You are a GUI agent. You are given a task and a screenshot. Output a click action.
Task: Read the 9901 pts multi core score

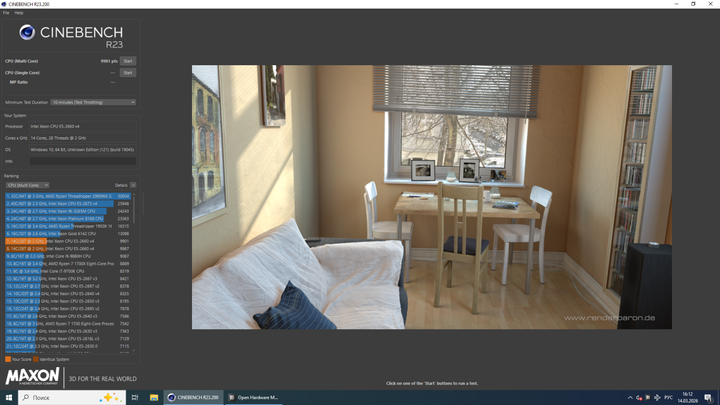(109, 61)
